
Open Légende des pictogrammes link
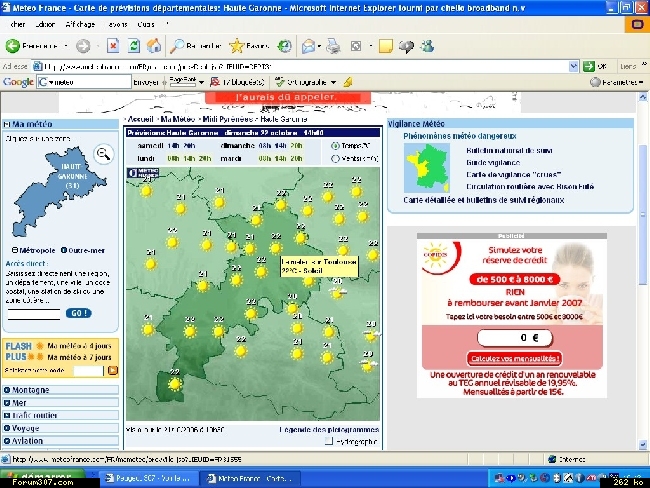click(x=329, y=430)
